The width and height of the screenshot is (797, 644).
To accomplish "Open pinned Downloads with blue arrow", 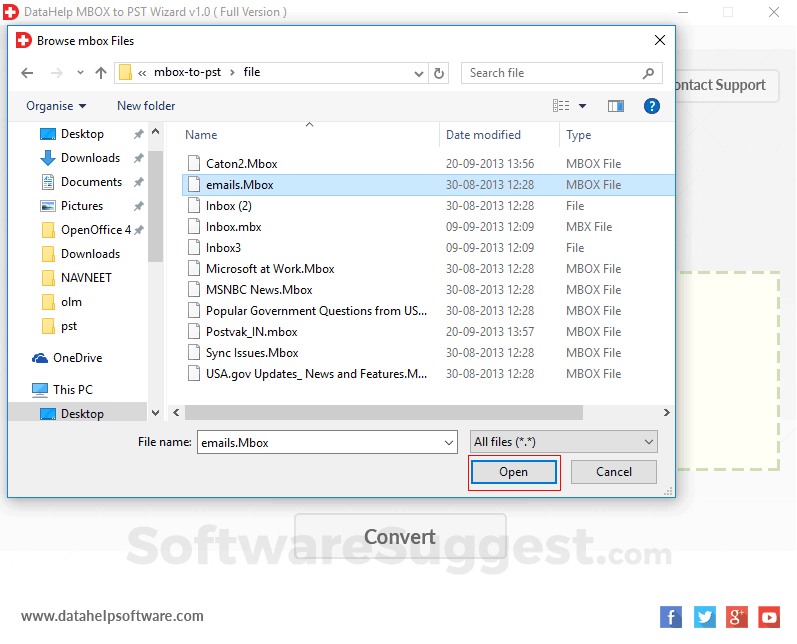I will click(x=90, y=158).
